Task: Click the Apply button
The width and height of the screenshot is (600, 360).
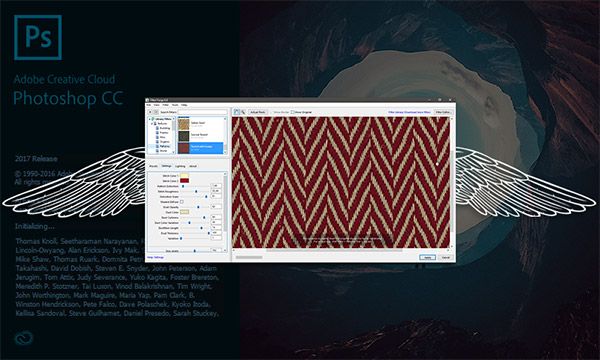Action: pyautogui.click(x=427, y=257)
